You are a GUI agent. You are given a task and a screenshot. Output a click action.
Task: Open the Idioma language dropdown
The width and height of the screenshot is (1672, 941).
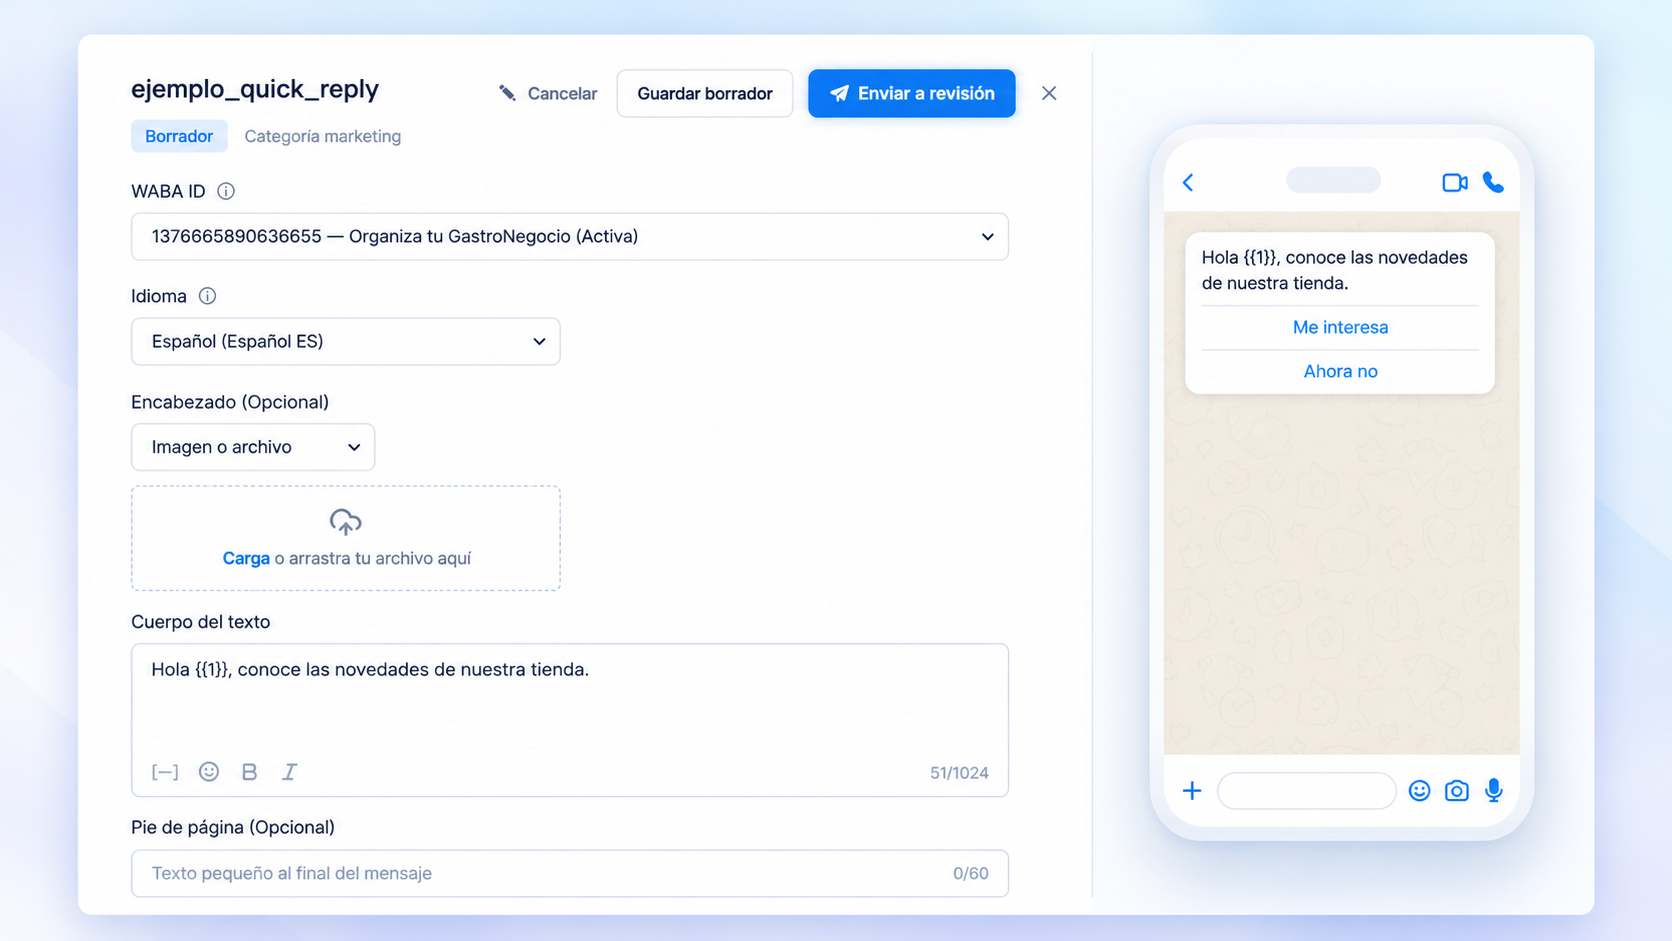pos(346,342)
